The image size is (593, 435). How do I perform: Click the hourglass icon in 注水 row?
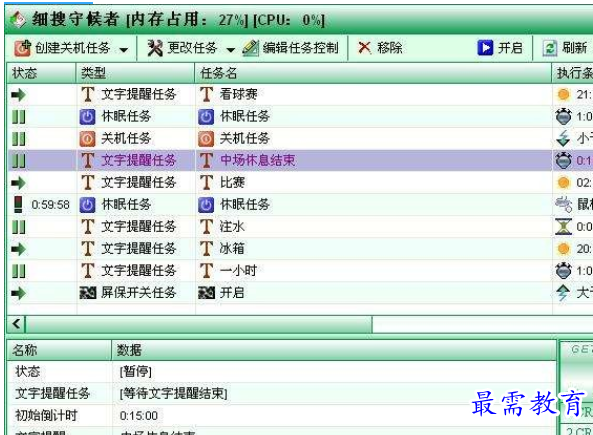tap(564, 227)
